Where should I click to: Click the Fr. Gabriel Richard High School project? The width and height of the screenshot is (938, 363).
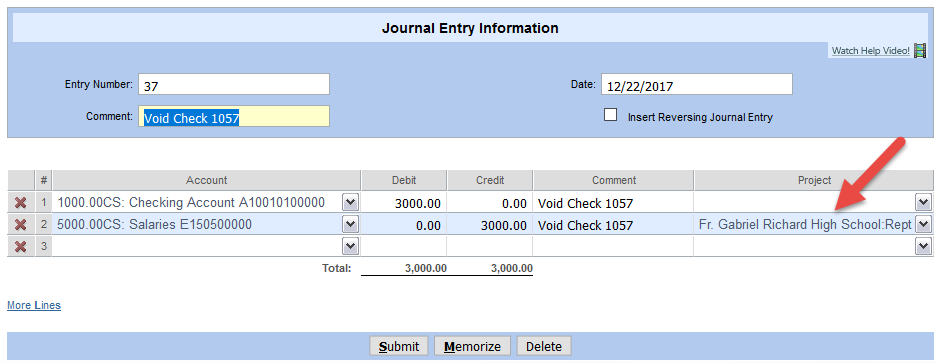805,225
